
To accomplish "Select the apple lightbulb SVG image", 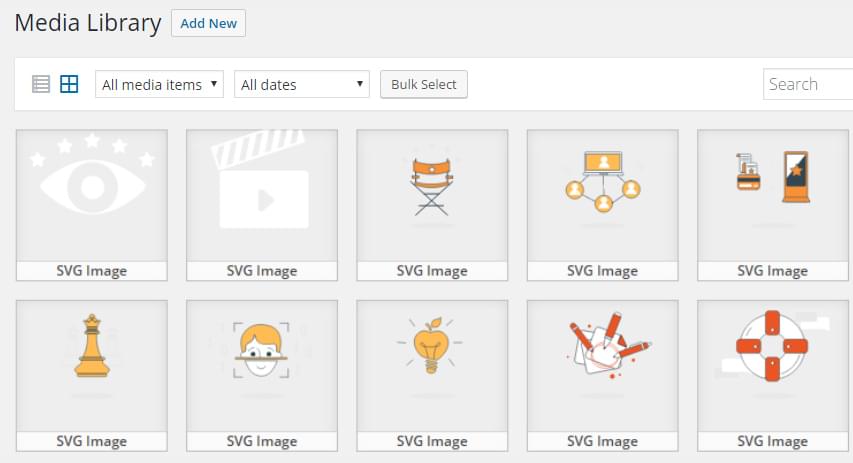I will pos(432,366).
